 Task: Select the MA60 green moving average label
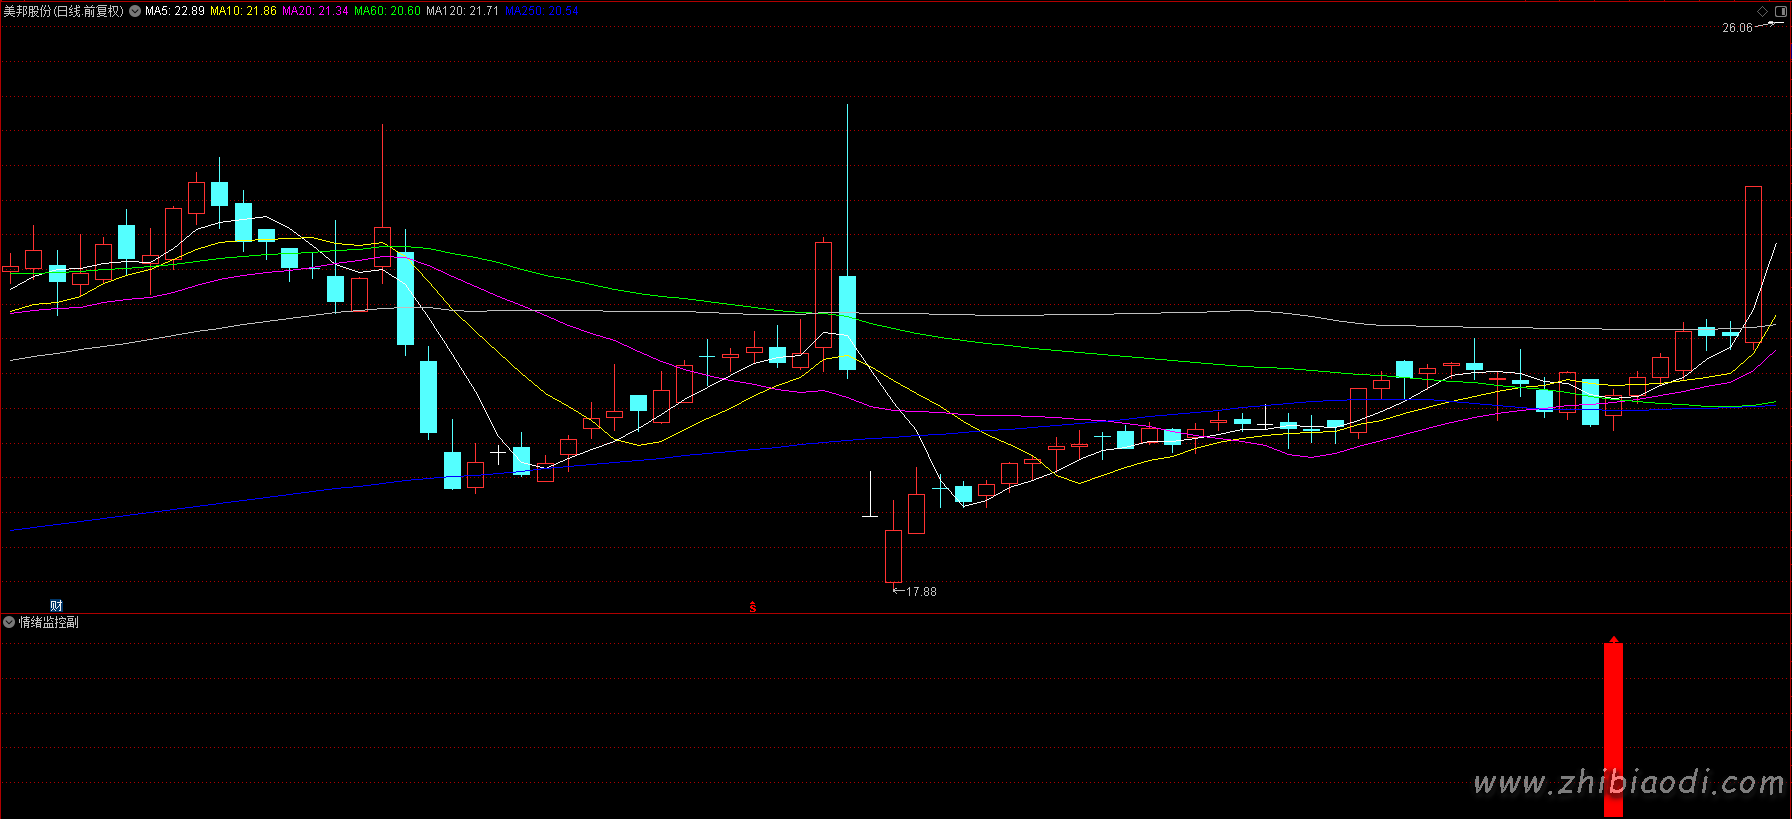[387, 11]
